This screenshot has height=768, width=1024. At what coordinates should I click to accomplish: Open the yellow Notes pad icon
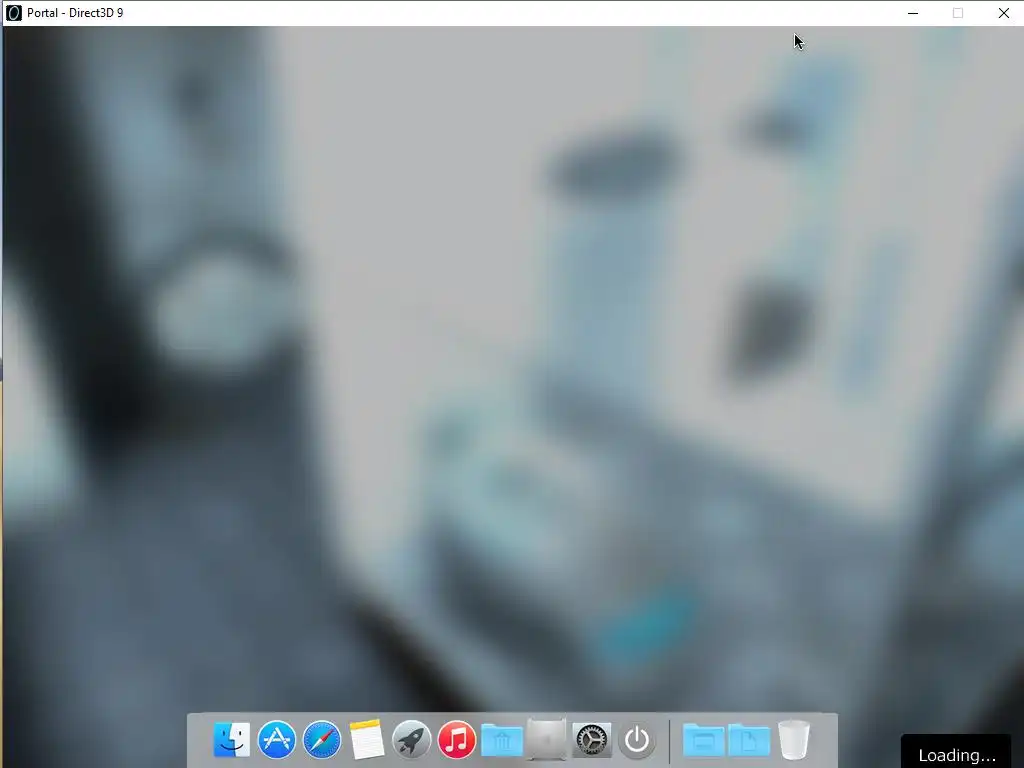point(366,740)
